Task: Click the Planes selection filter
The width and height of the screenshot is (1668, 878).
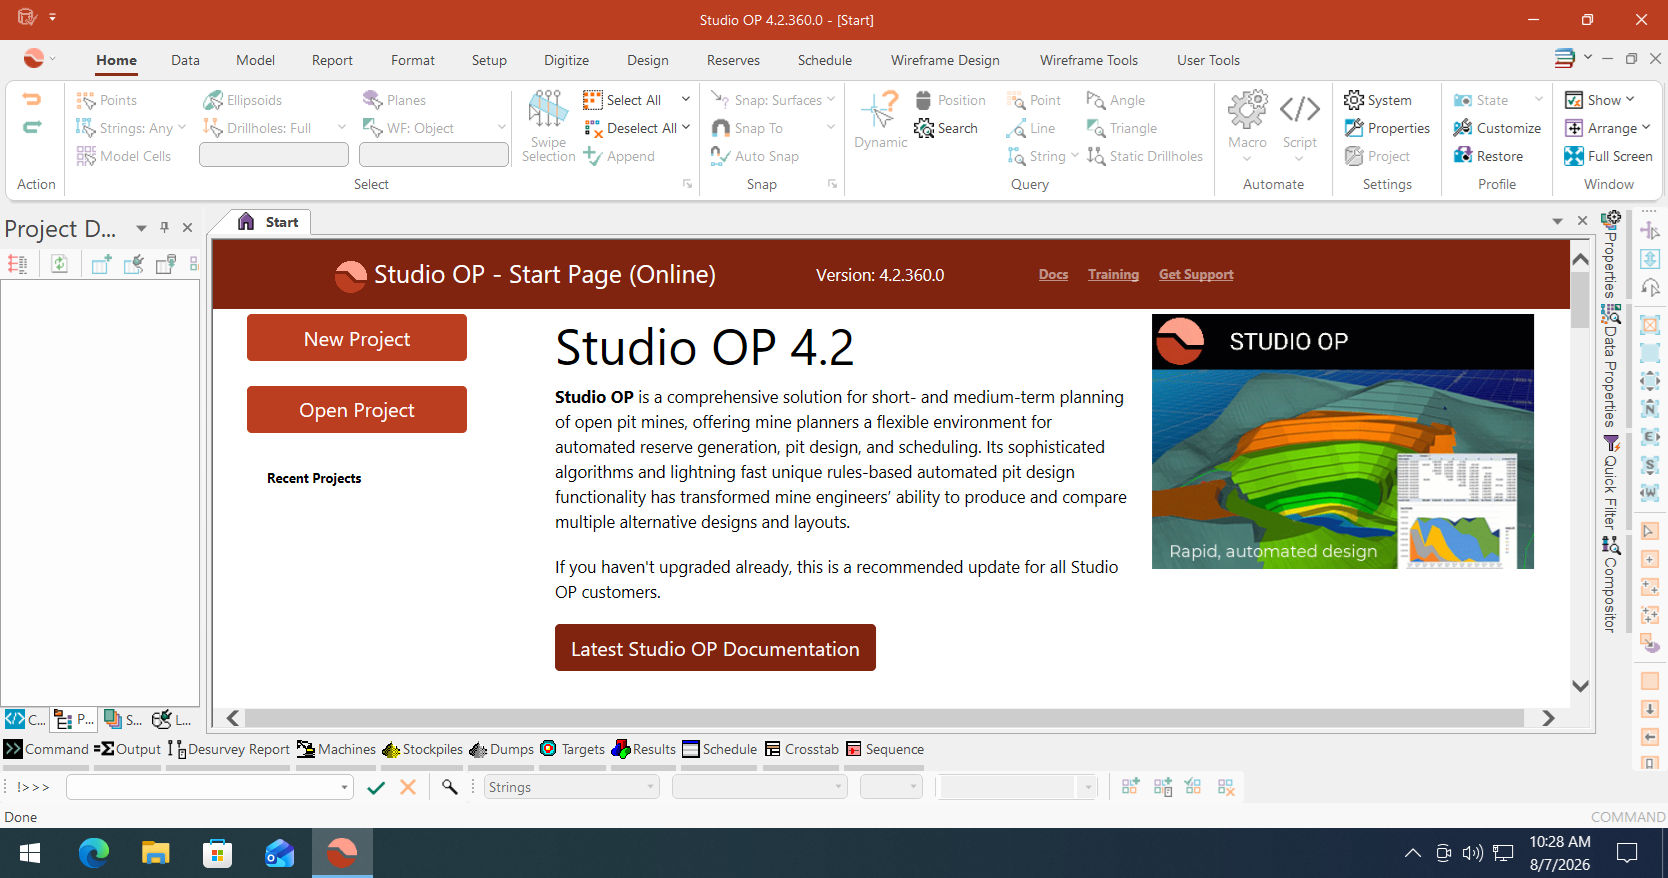Action: point(394,100)
